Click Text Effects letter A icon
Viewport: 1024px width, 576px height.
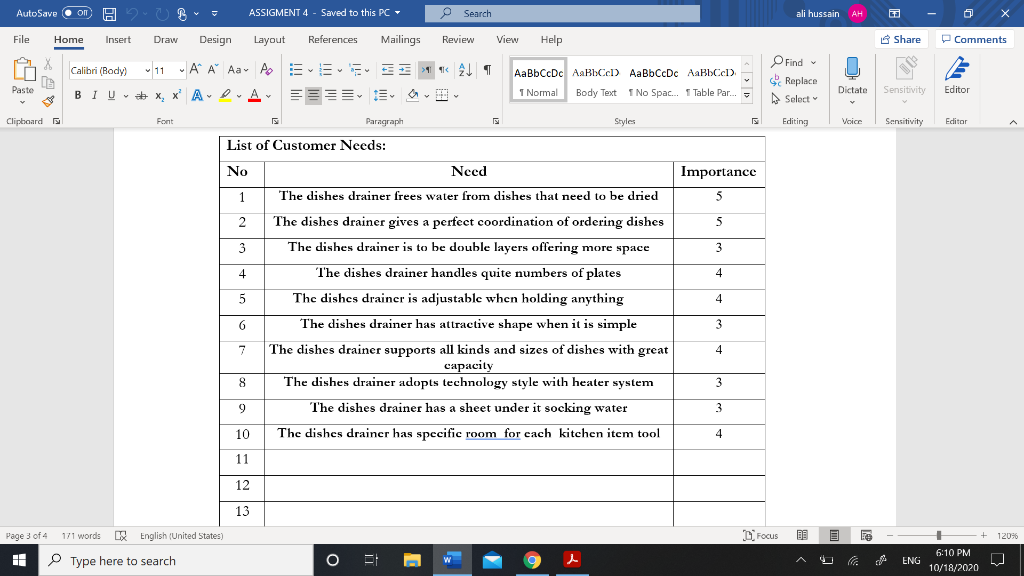tap(197, 96)
